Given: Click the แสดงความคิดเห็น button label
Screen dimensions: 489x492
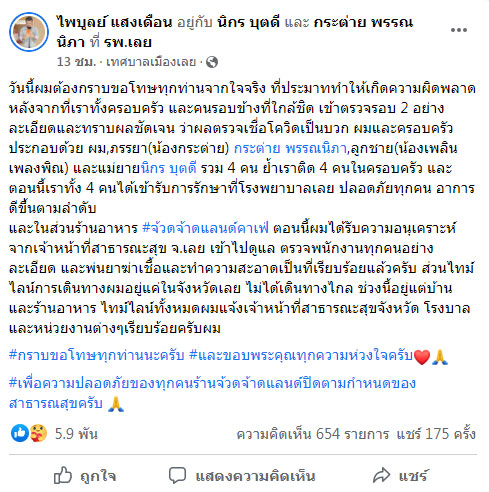Looking at the screenshot, I should click(255, 476).
